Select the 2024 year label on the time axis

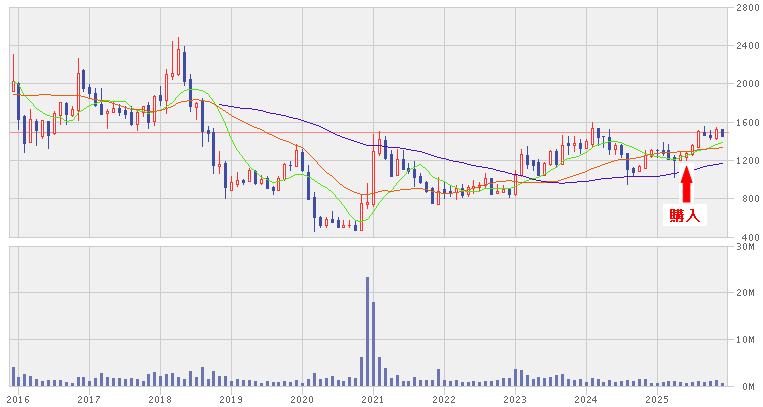[585, 399]
